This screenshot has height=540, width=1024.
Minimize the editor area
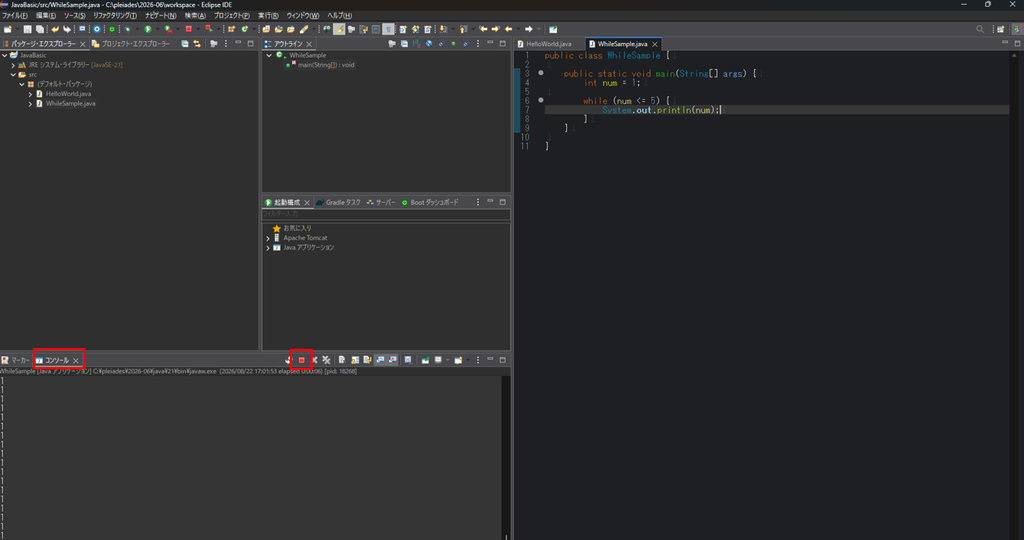click(x=1004, y=43)
